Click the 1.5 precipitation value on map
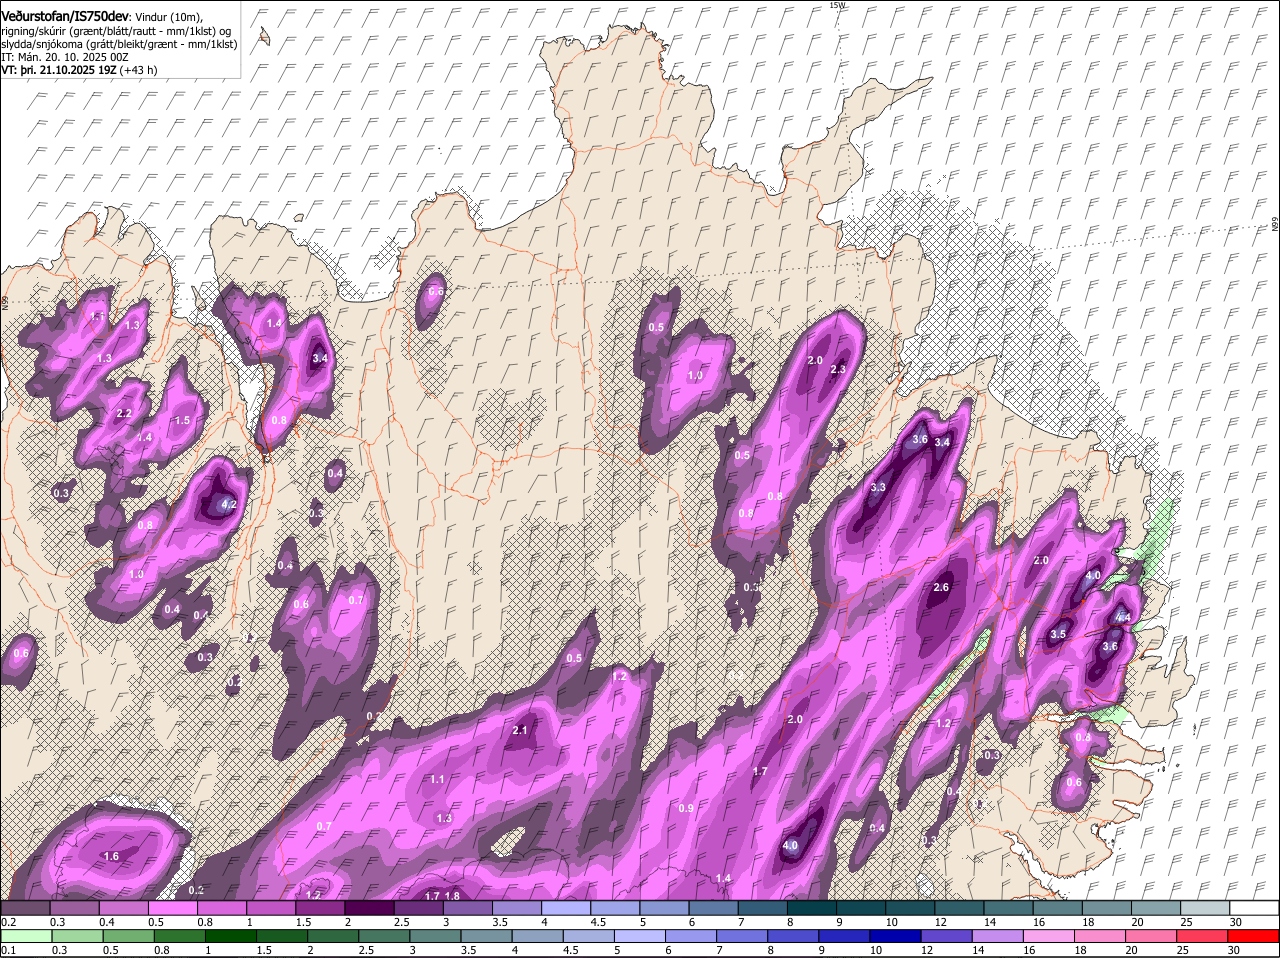 pyautogui.click(x=182, y=421)
